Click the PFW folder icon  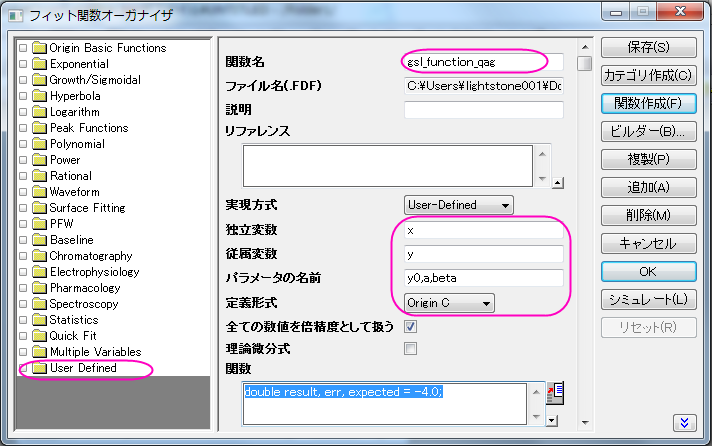40,224
